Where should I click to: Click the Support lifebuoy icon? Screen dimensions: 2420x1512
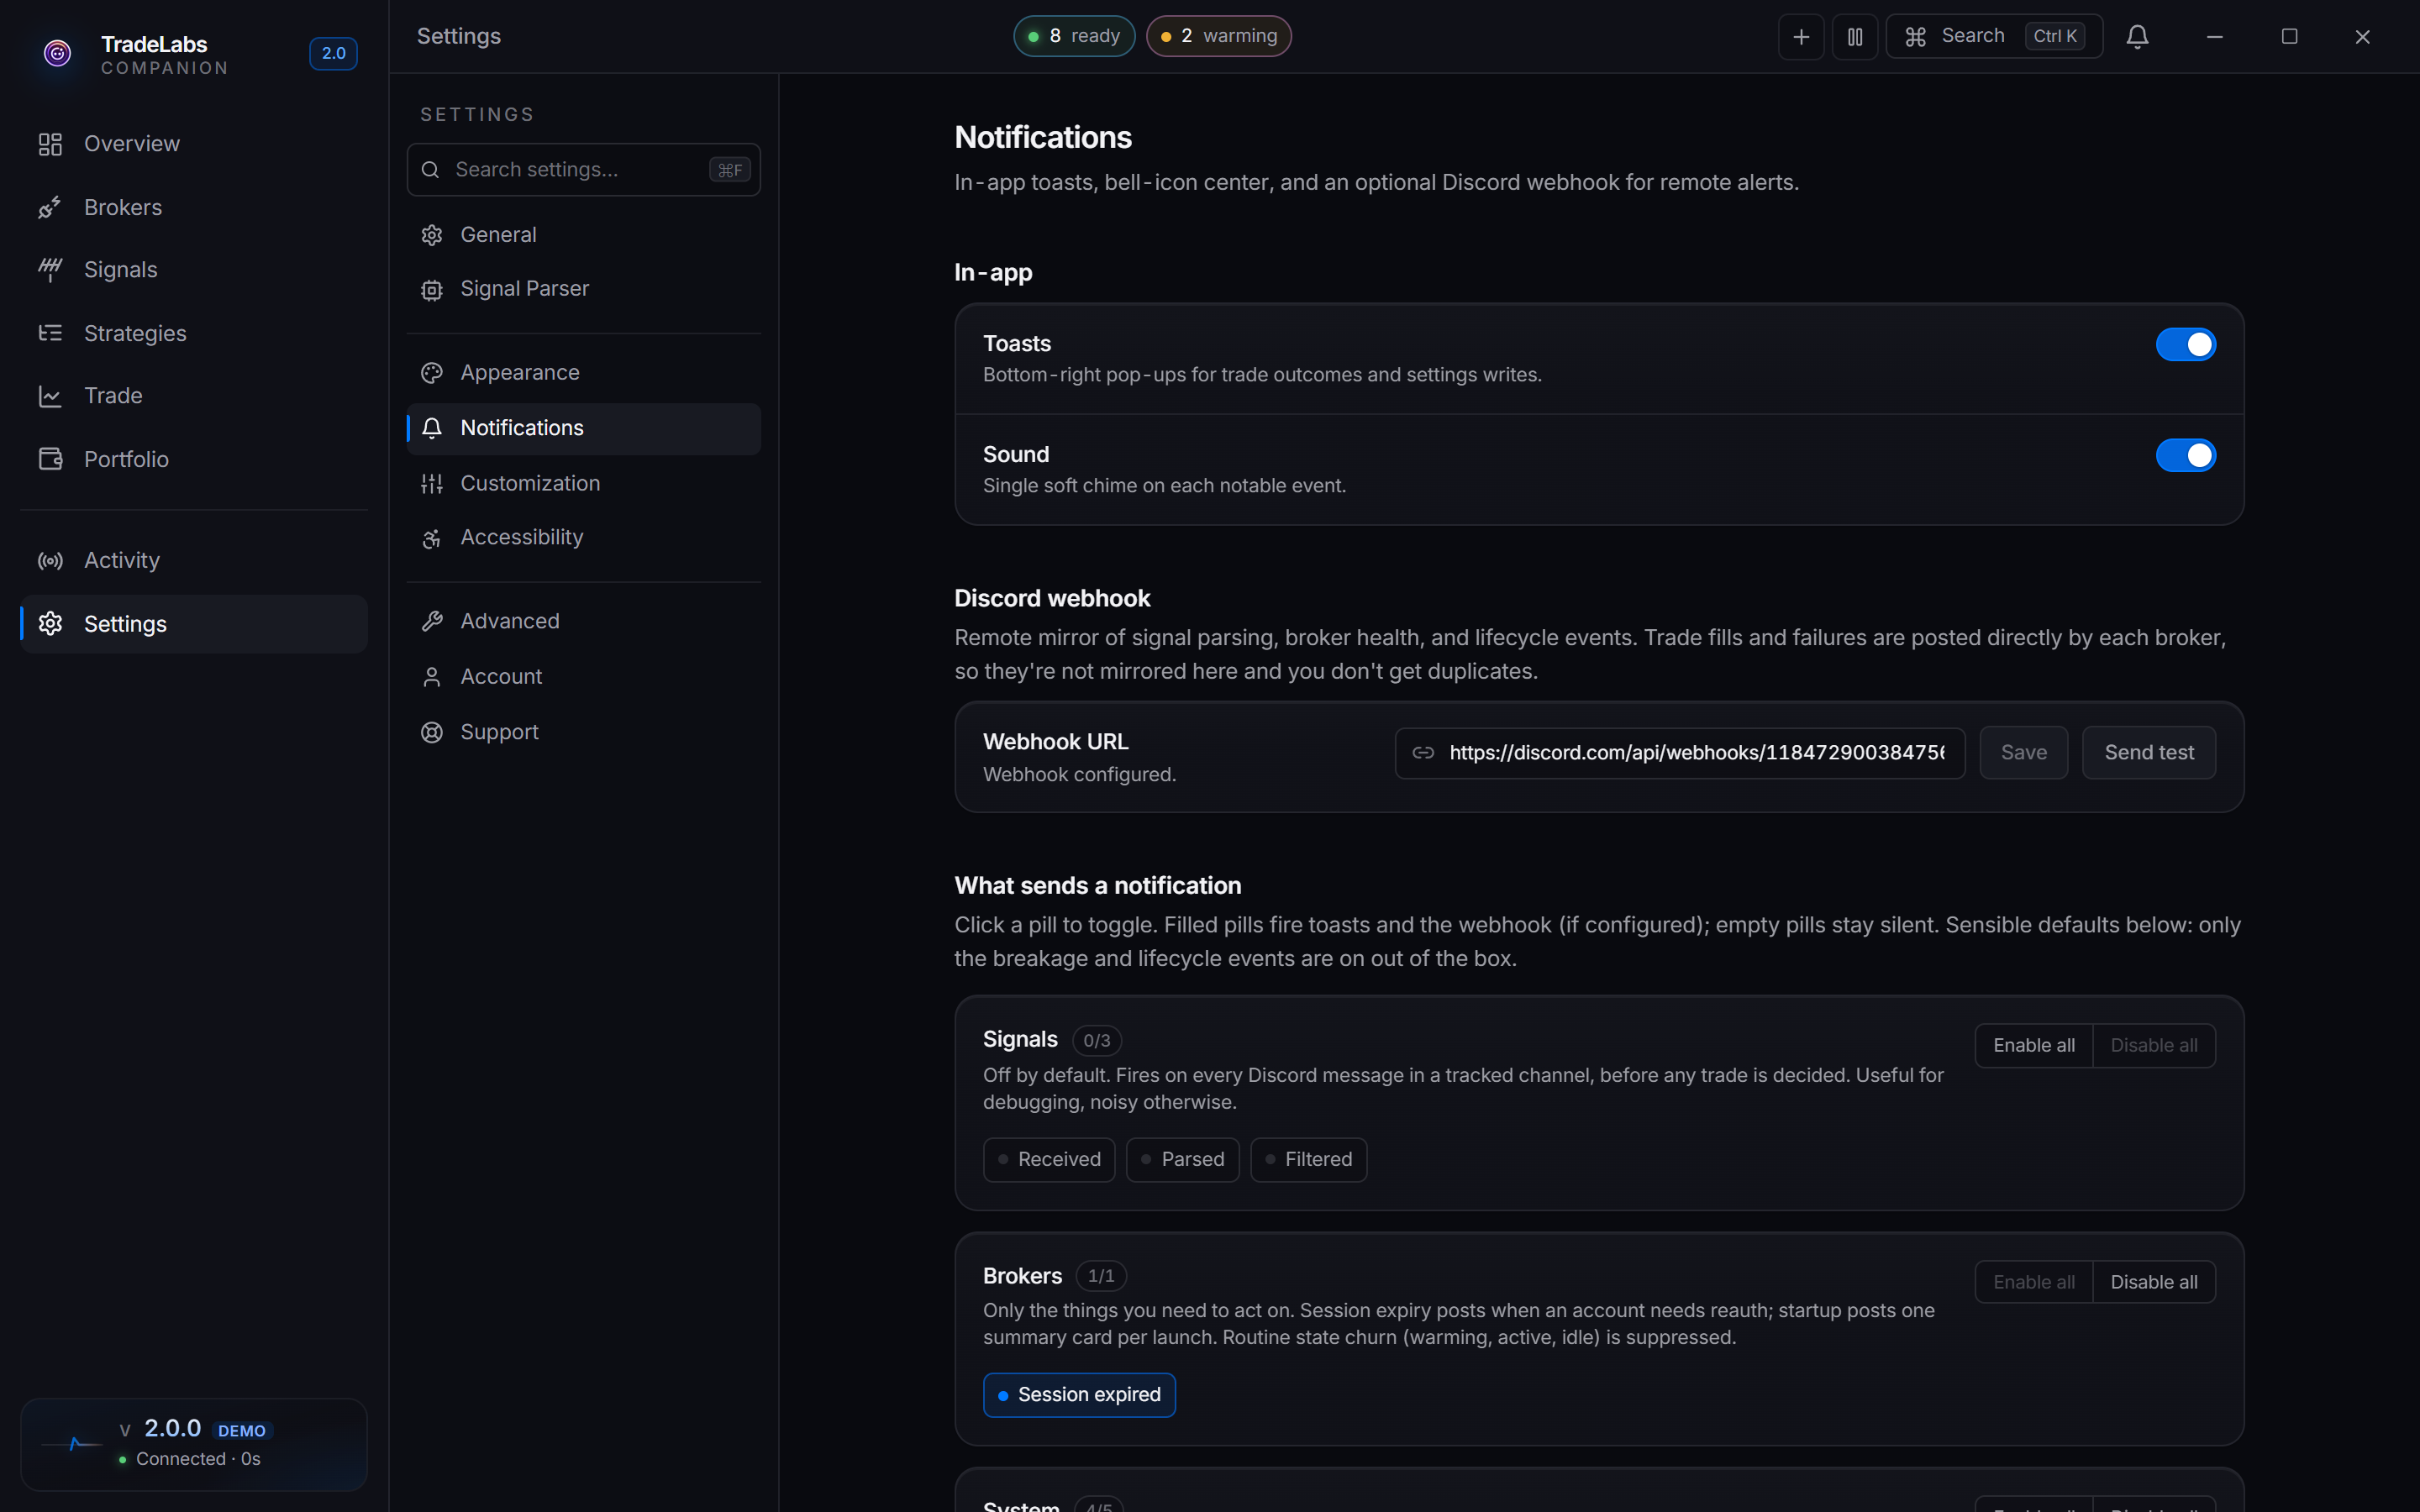[432, 733]
